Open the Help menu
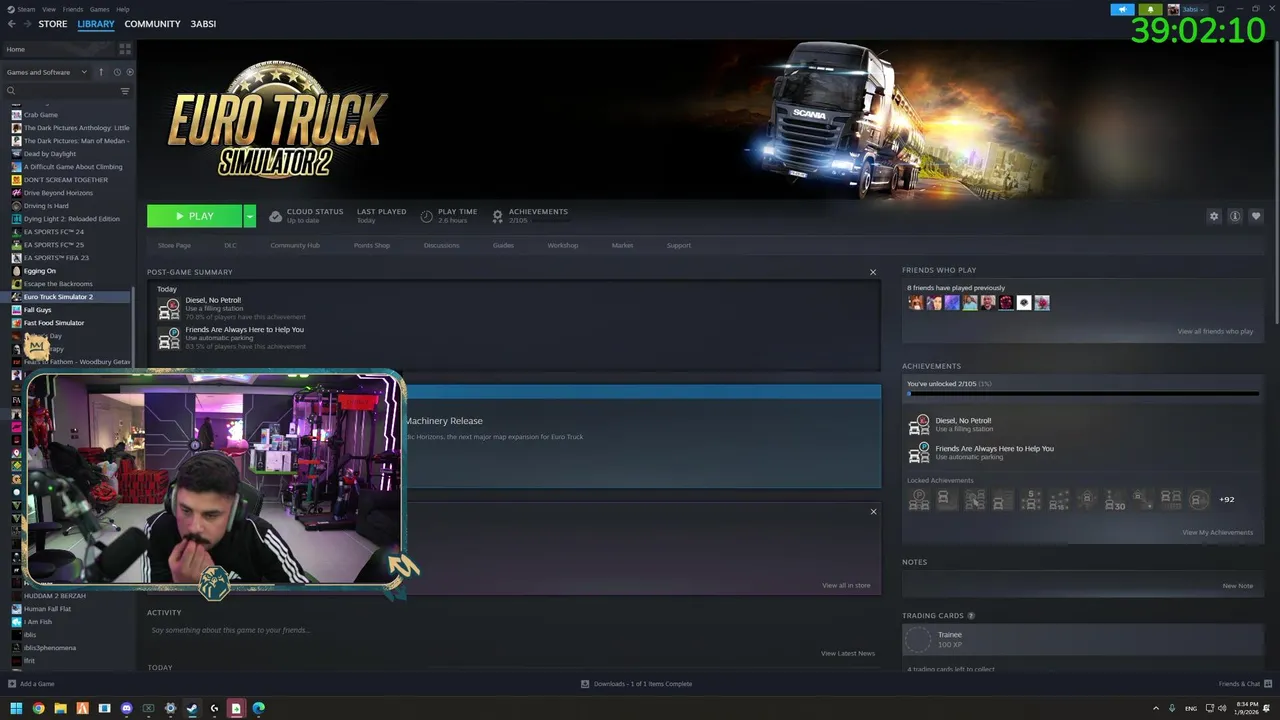This screenshot has height=720, width=1280. coord(123,9)
